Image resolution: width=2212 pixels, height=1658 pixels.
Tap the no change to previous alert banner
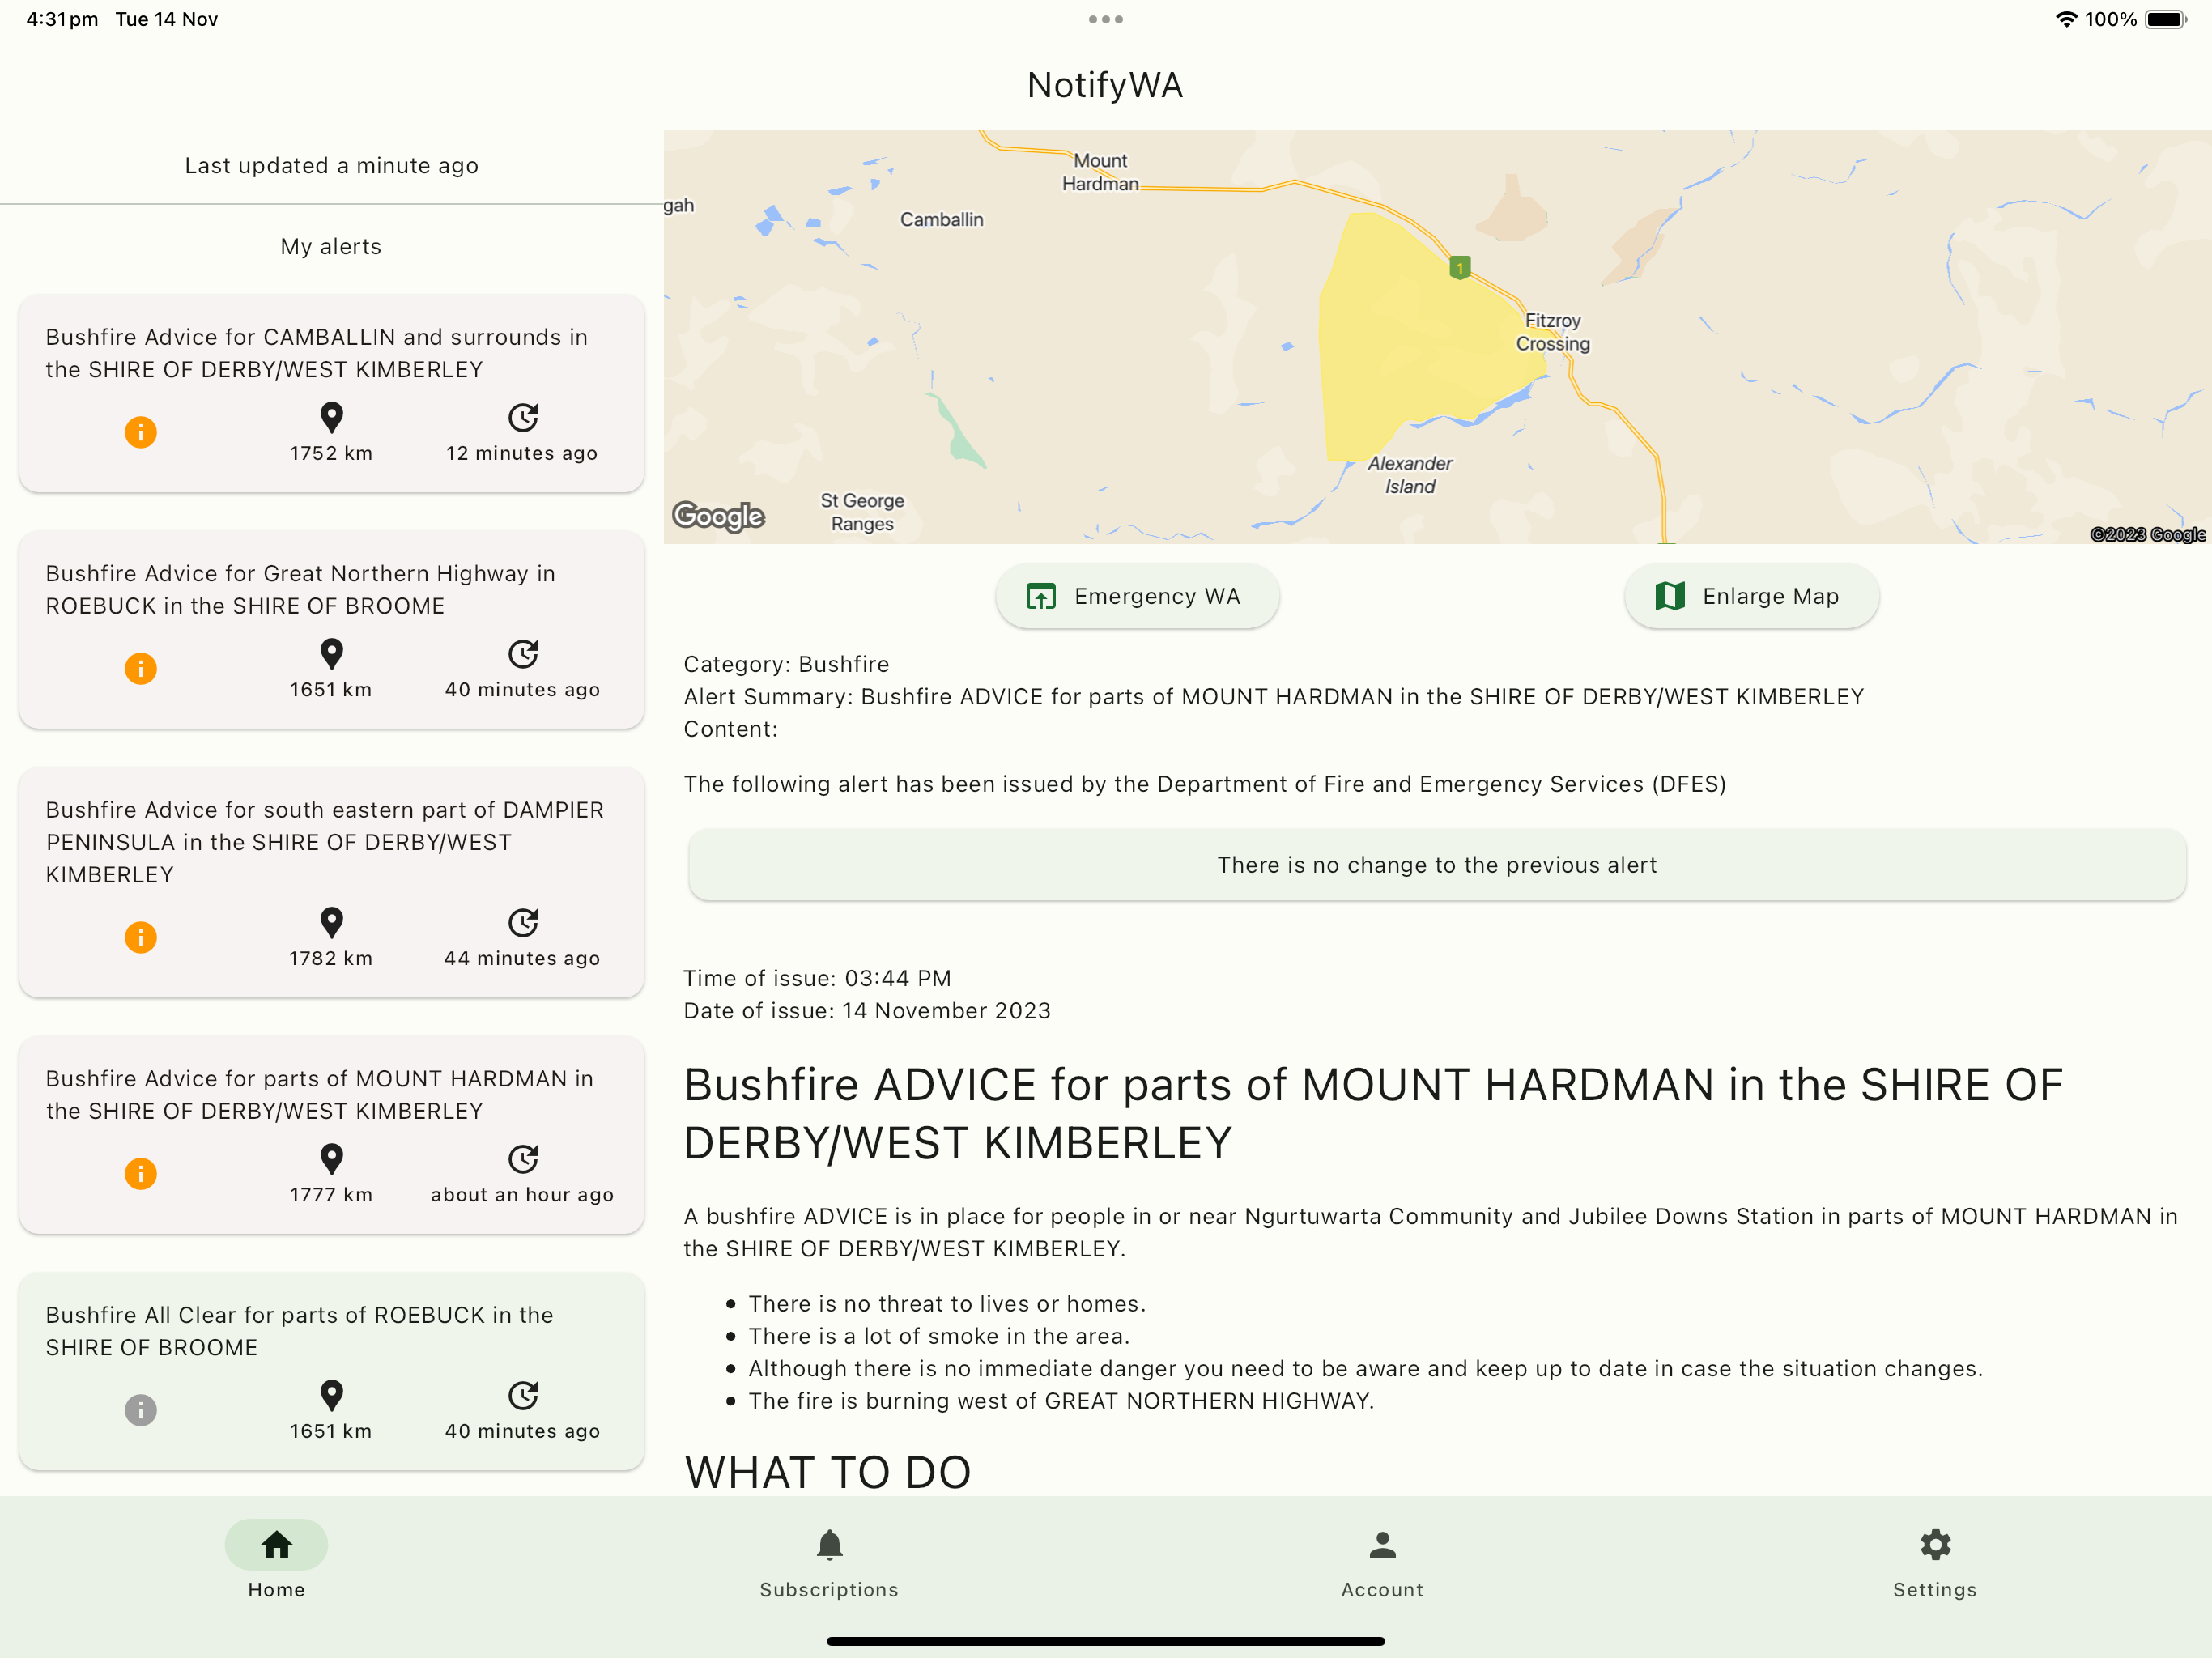click(x=1437, y=865)
